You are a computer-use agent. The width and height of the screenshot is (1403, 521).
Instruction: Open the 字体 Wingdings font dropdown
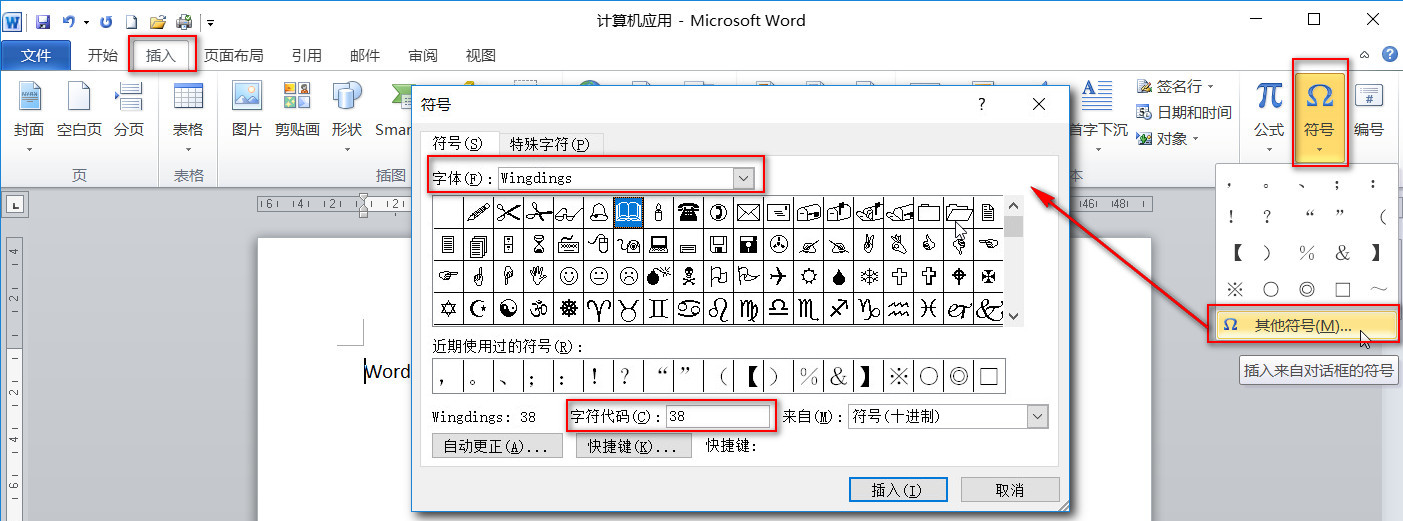[743, 178]
